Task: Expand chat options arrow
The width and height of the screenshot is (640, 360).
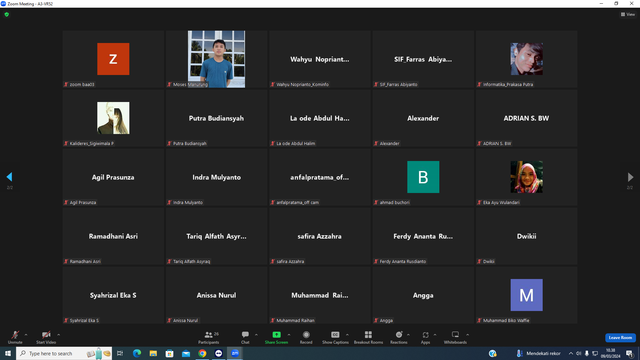Action: (x=256, y=335)
